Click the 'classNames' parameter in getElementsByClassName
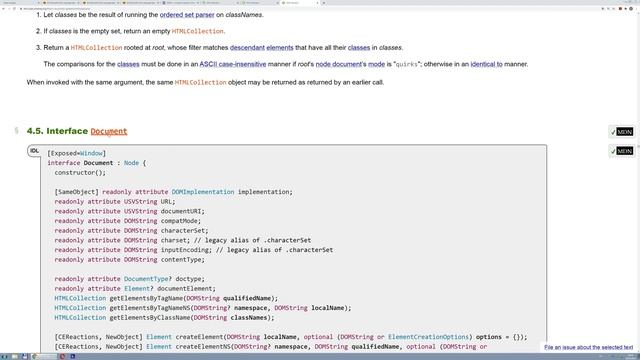The image size is (640, 360). click(249, 318)
